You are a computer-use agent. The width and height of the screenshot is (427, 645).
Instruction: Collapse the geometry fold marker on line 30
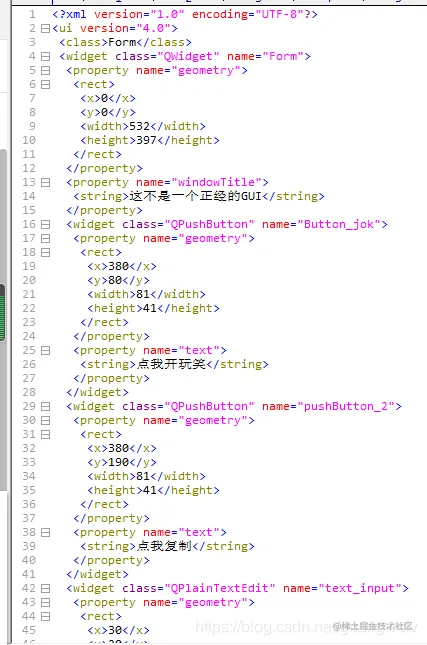point(46,420)
